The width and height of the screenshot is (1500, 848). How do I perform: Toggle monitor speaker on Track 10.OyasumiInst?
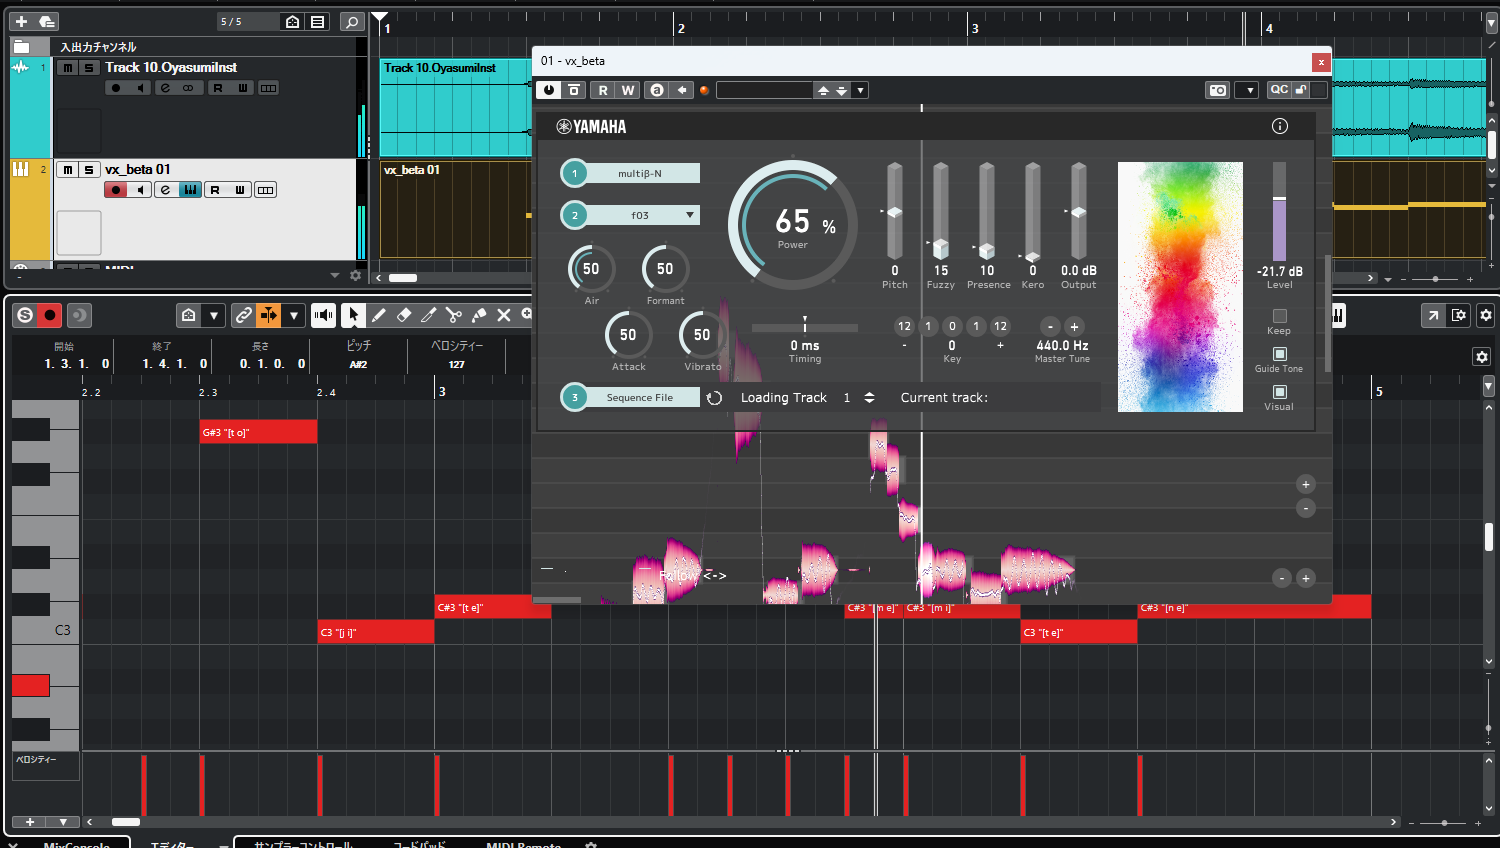pos(140,88)
